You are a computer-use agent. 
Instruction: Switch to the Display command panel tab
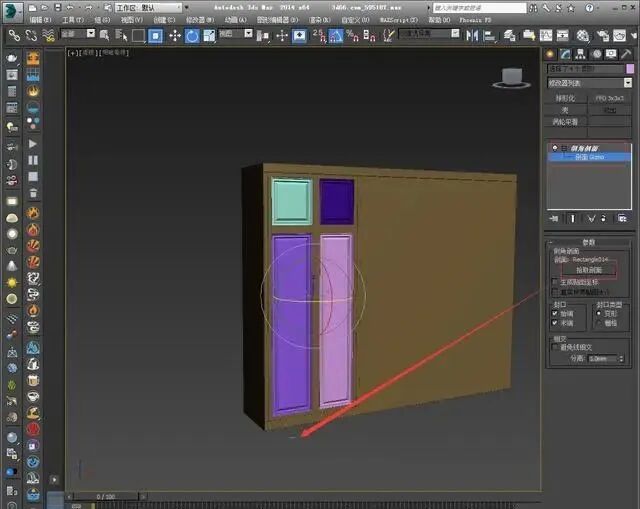611,54
